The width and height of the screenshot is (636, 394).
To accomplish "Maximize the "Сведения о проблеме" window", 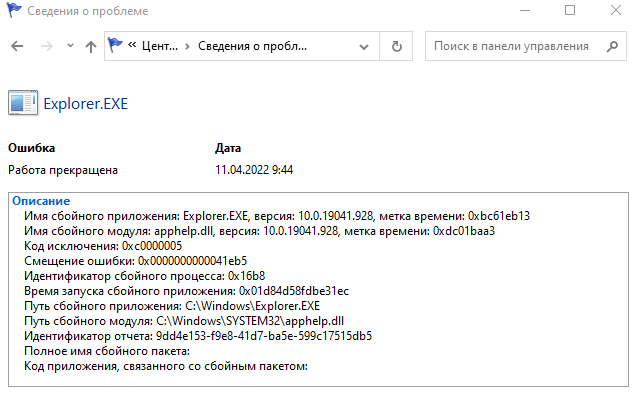I will point(570,10).
